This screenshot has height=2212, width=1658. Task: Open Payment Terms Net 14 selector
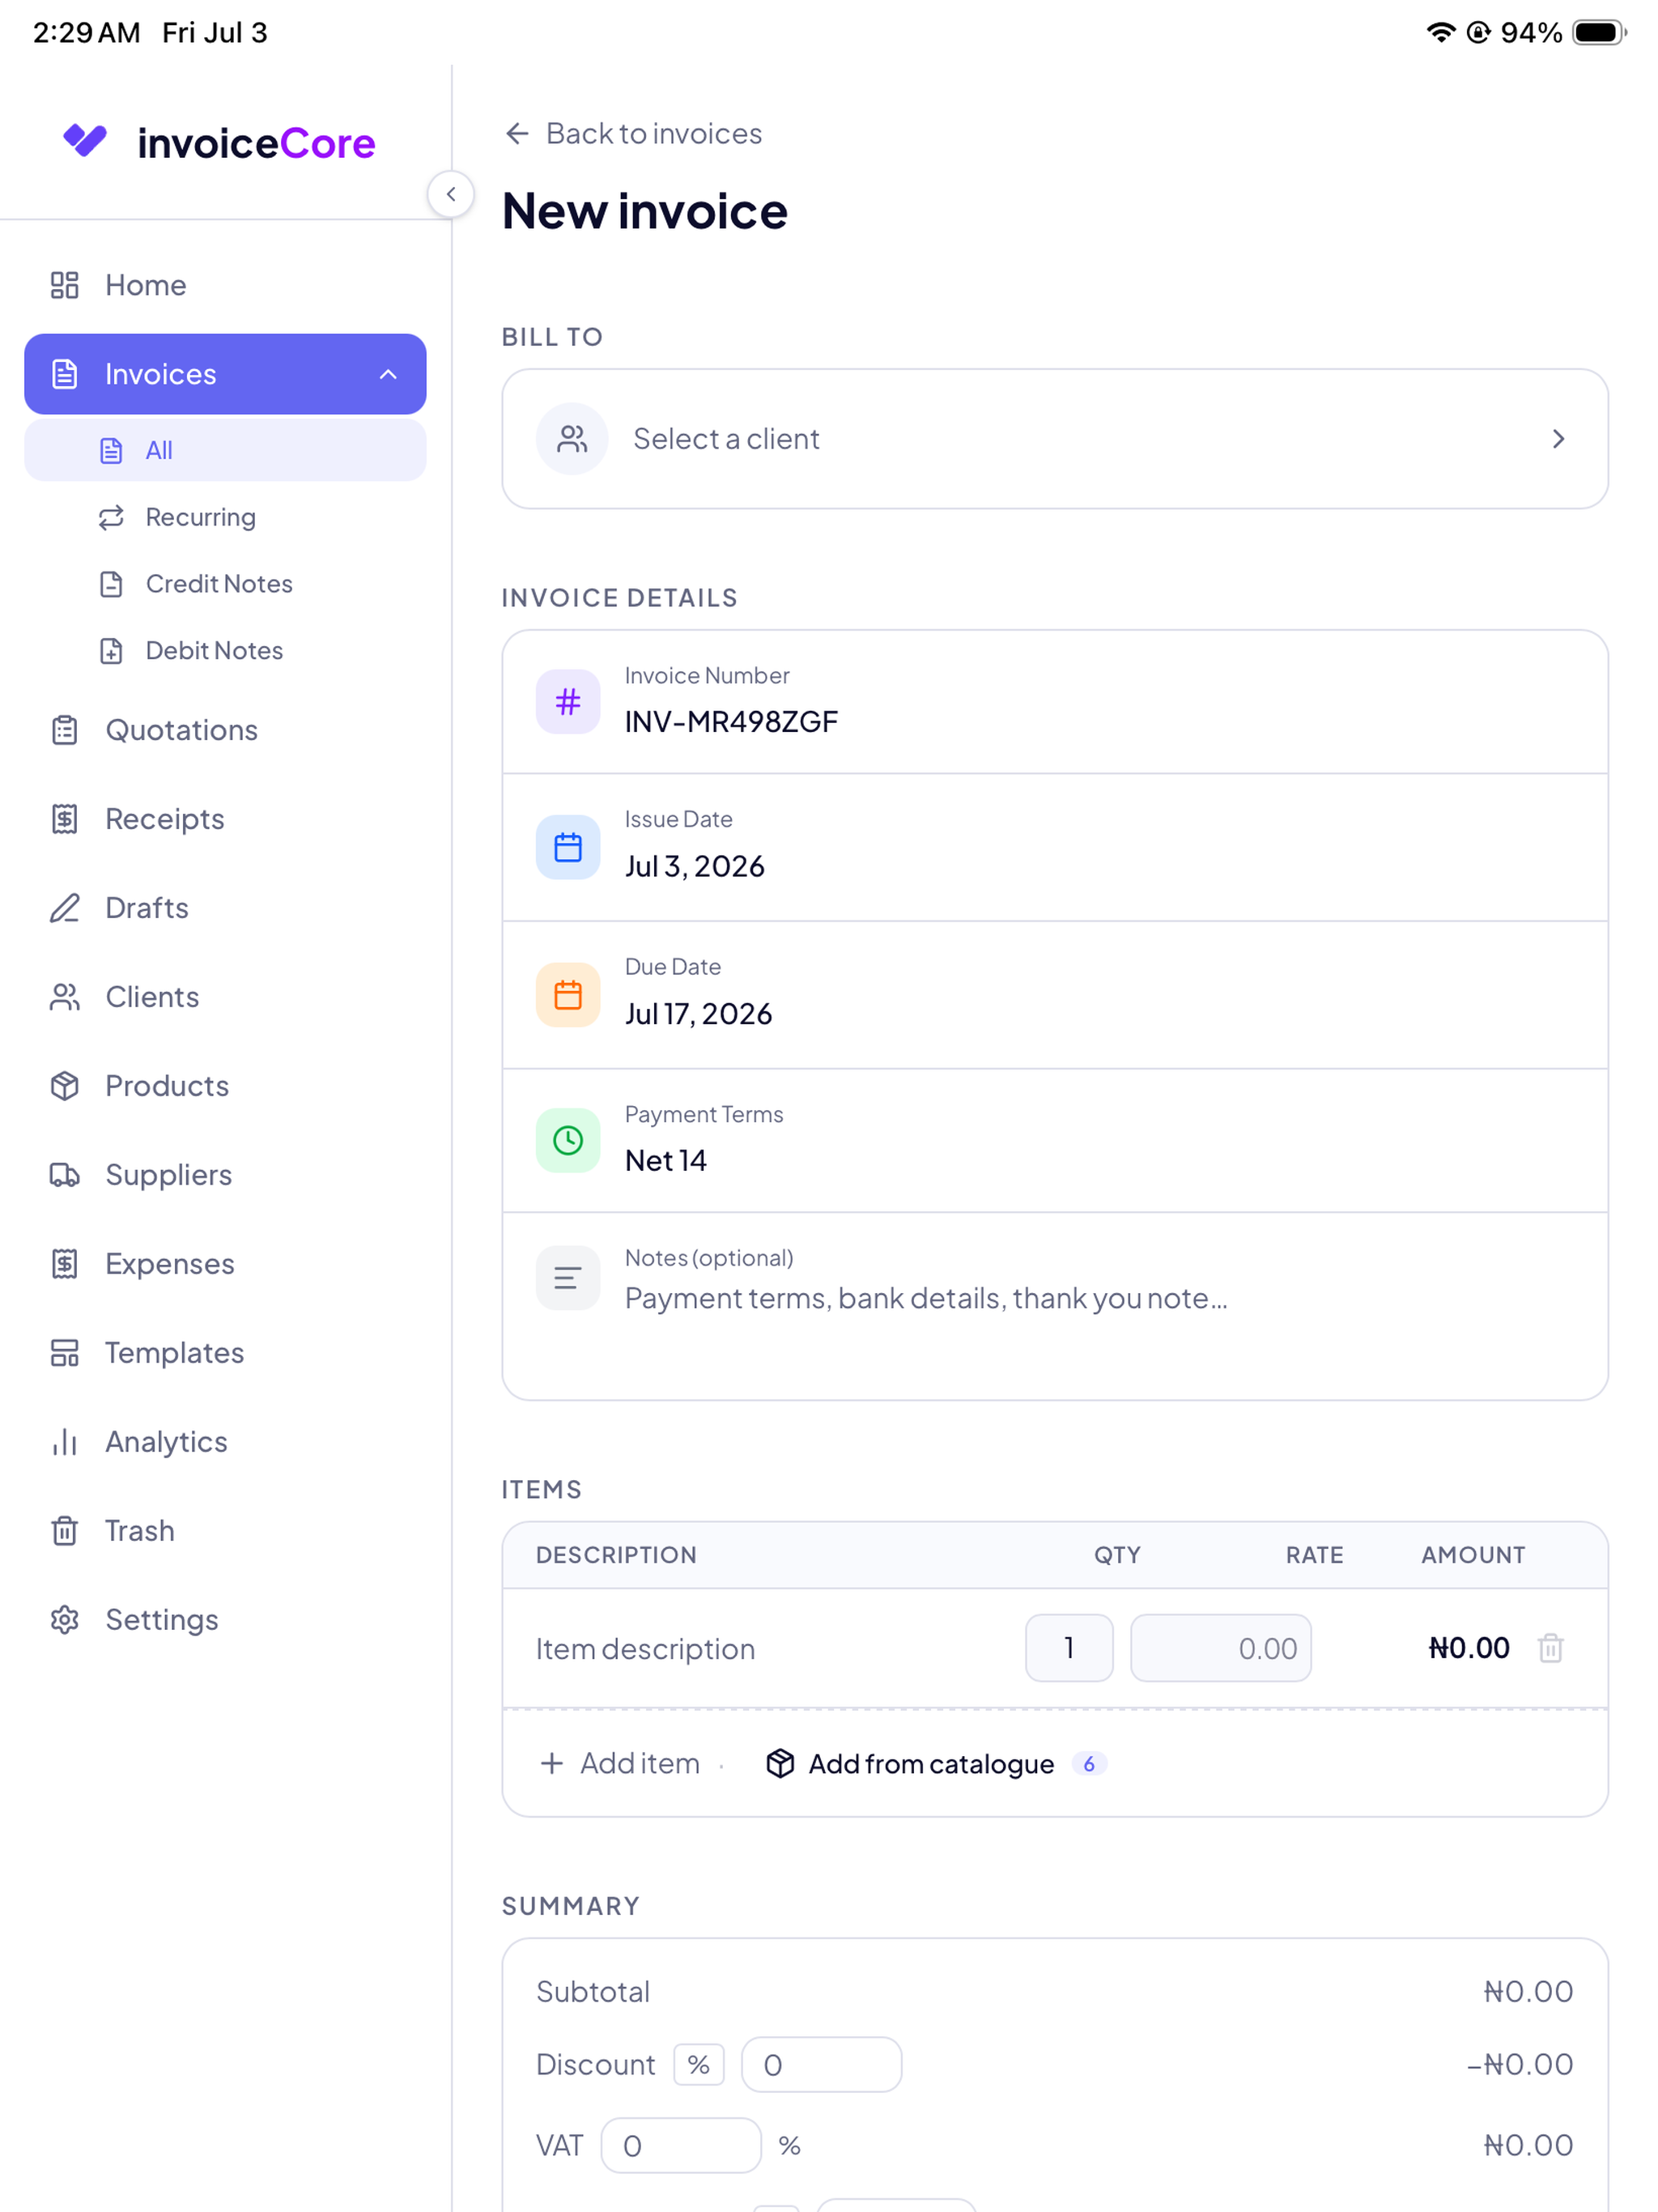click(1055, 1141)
